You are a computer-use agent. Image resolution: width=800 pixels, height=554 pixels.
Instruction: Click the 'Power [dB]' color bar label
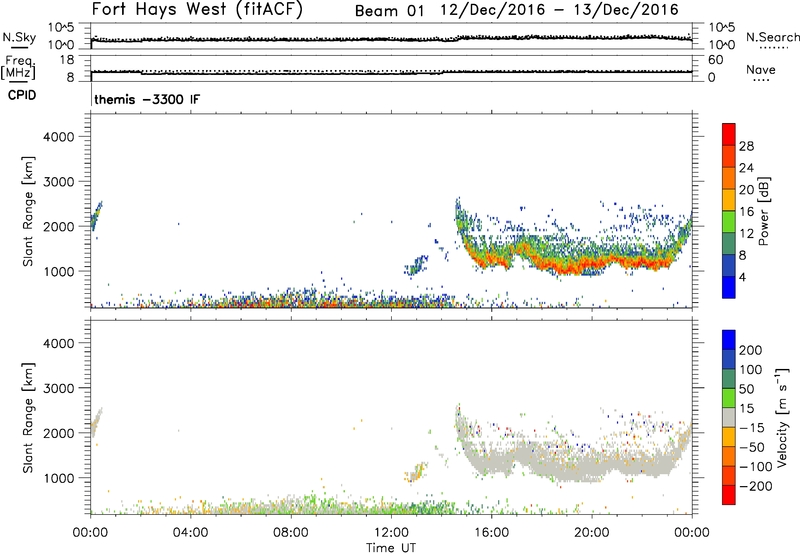point(764,211)
